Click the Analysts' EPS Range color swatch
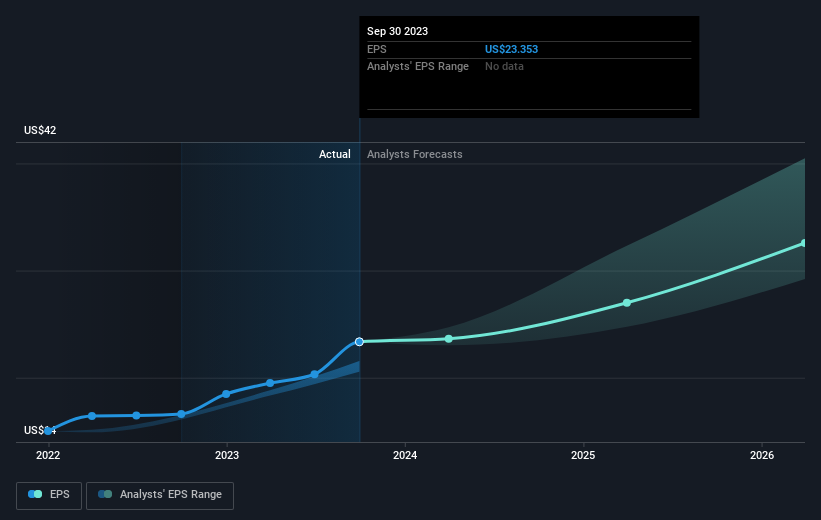 pos(105,494)
